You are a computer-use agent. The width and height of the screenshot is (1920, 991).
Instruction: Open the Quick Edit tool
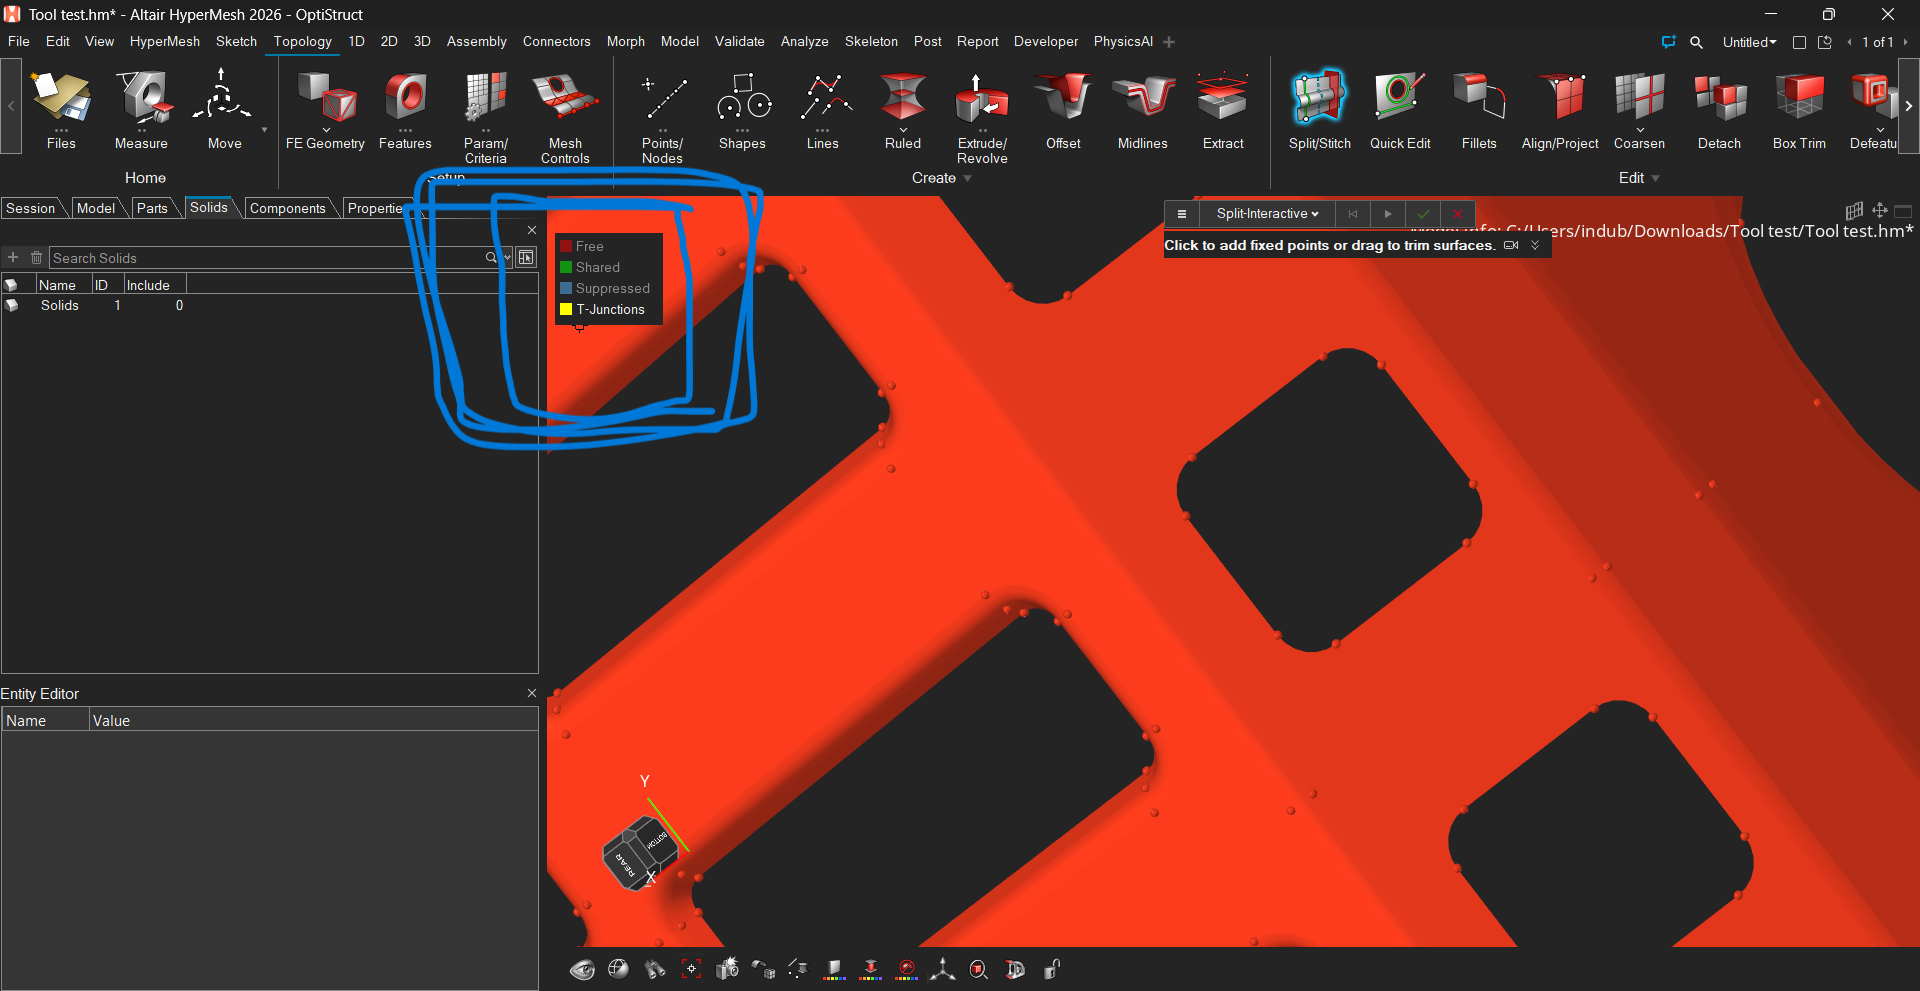(1400, 110)
